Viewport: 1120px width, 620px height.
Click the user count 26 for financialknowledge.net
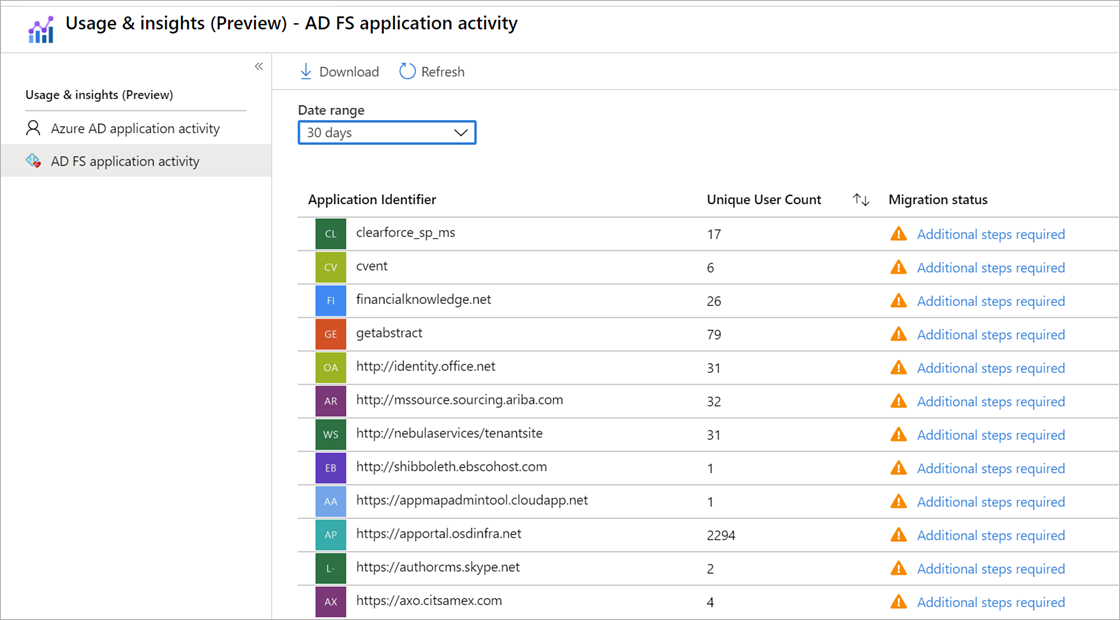coord(714,301)
